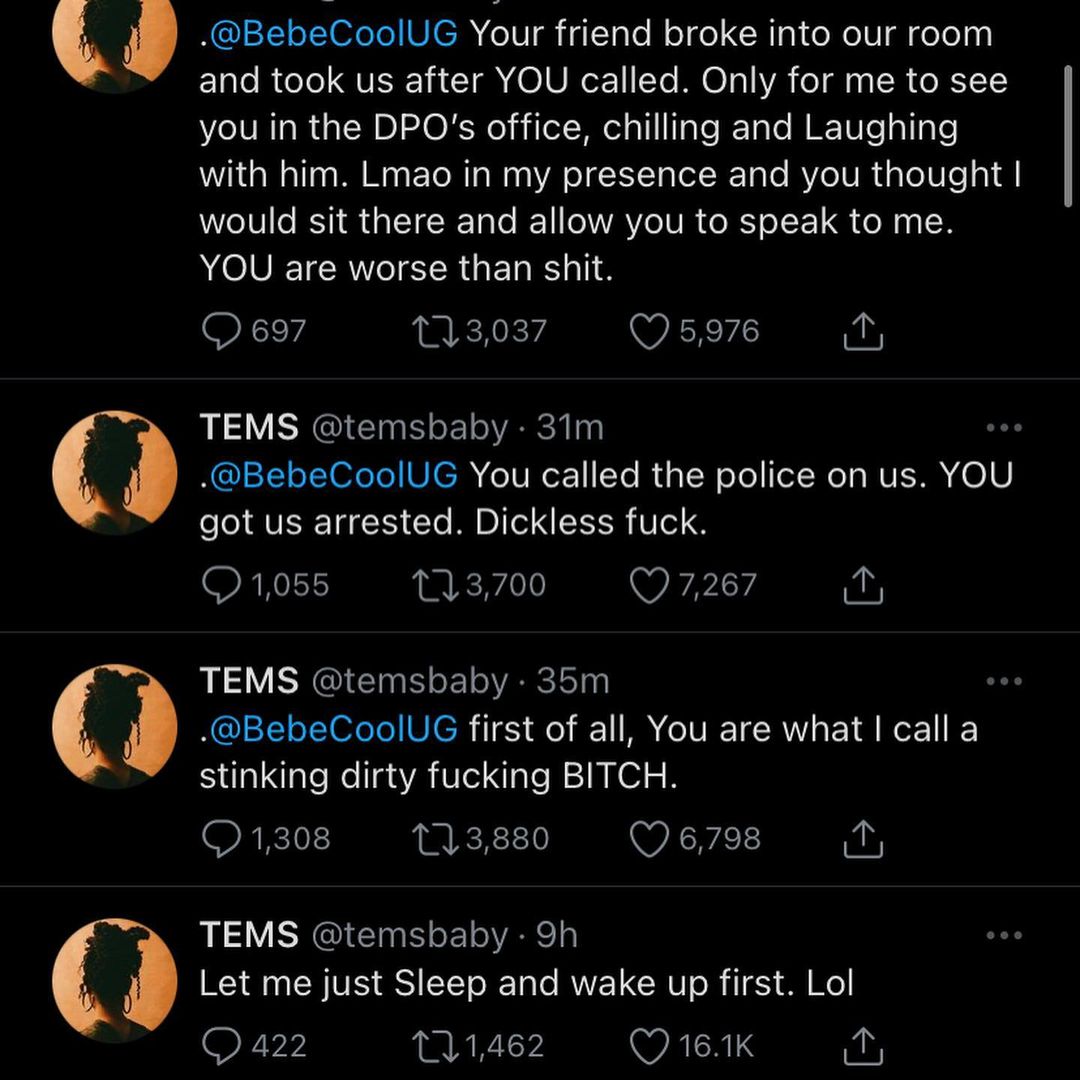This screenshot has height=1080, width=1080.
Task: Share the 35m tweet
Action: tap(864, 839)
